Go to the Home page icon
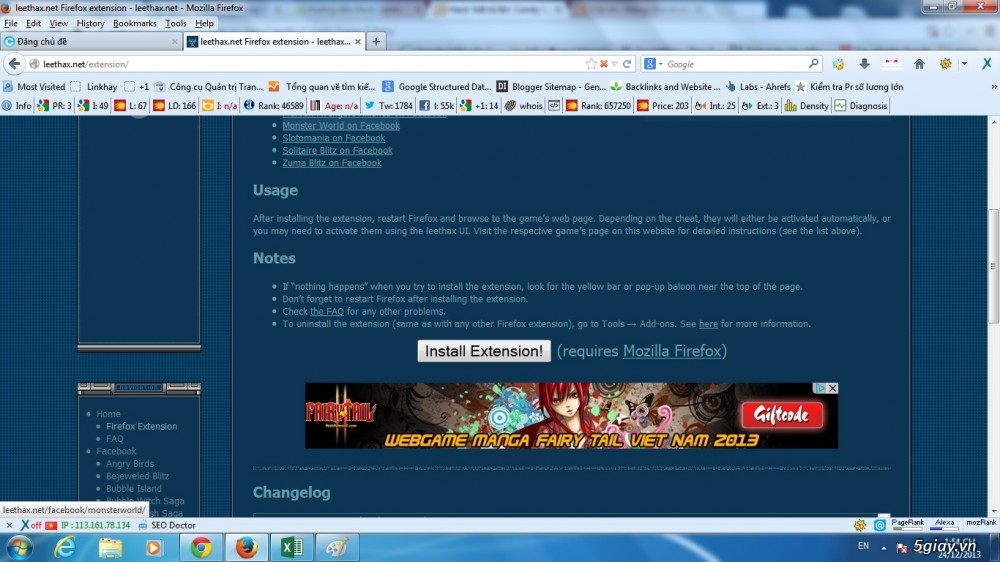 tap(919, 64)
